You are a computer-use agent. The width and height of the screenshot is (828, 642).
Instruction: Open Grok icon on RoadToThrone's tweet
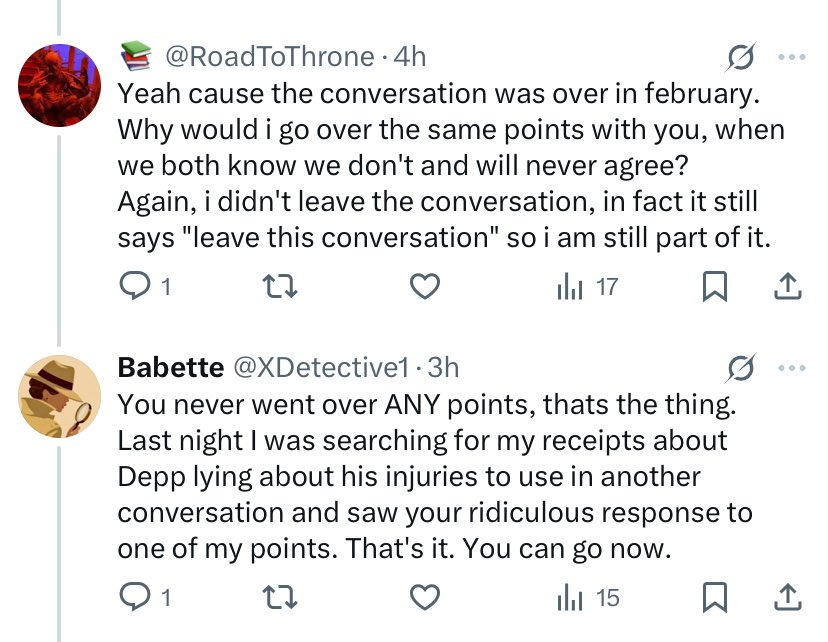(x=741, y=59)
